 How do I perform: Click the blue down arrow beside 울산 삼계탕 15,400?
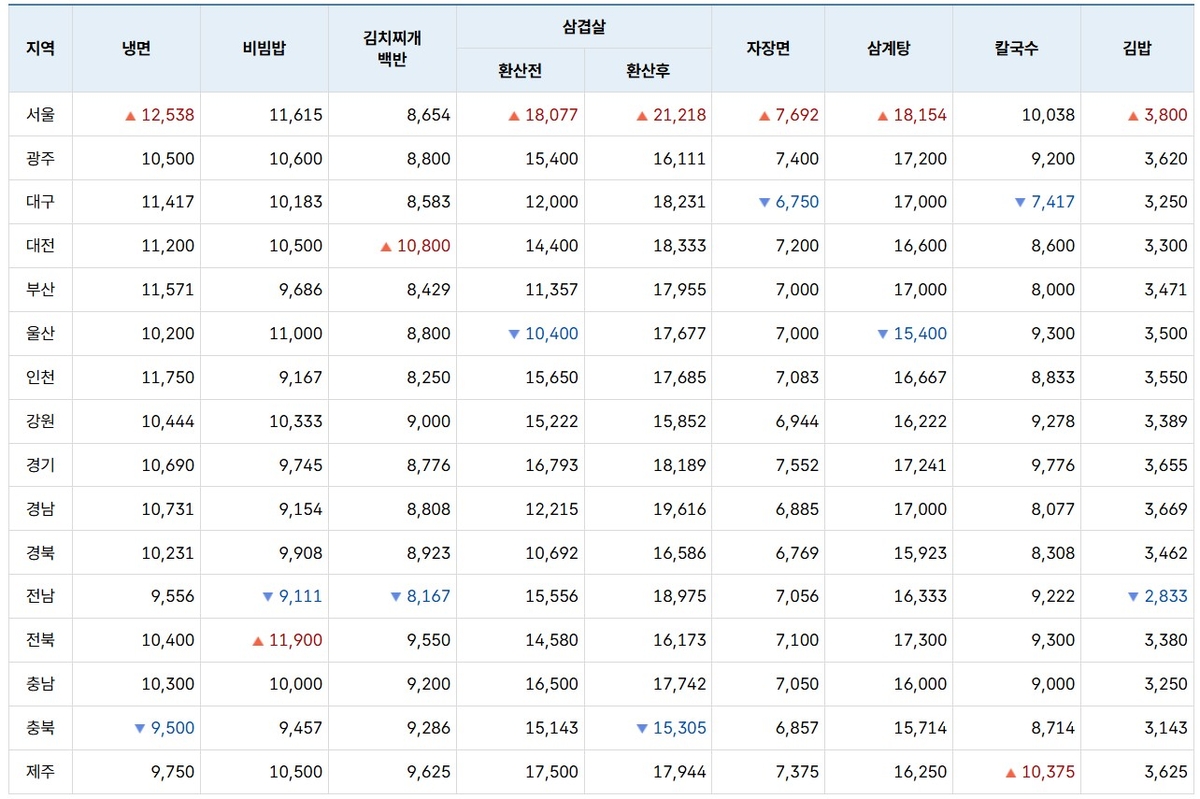tap(882, 334)
